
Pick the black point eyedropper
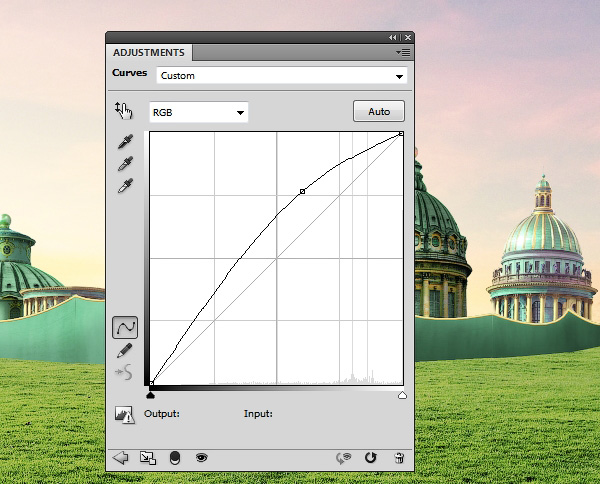click(x=126, y=142)
